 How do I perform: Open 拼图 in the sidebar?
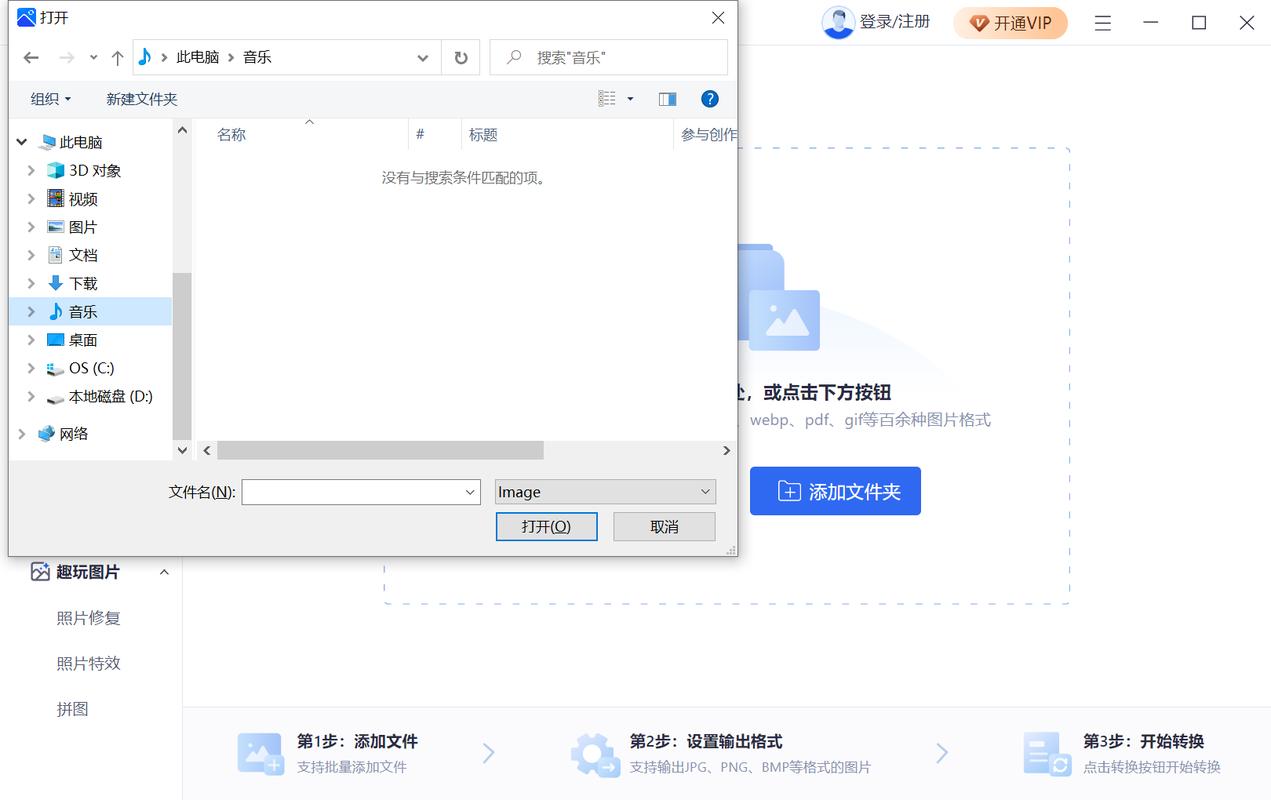tap(73, 709)
